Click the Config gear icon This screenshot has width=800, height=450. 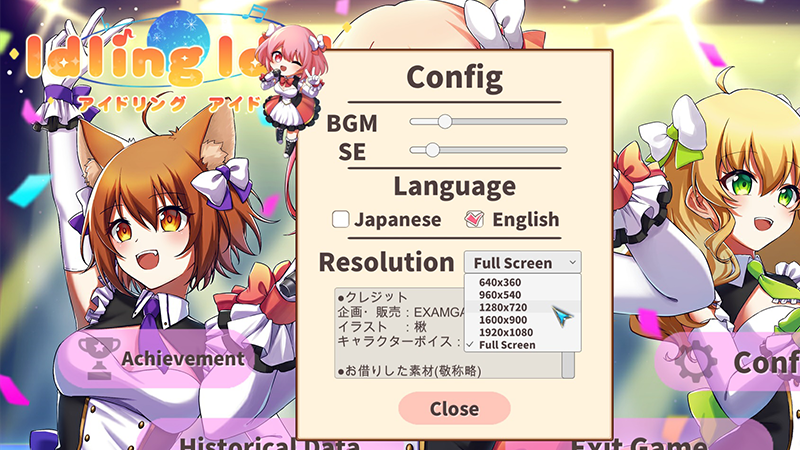[x=695, y=360]
